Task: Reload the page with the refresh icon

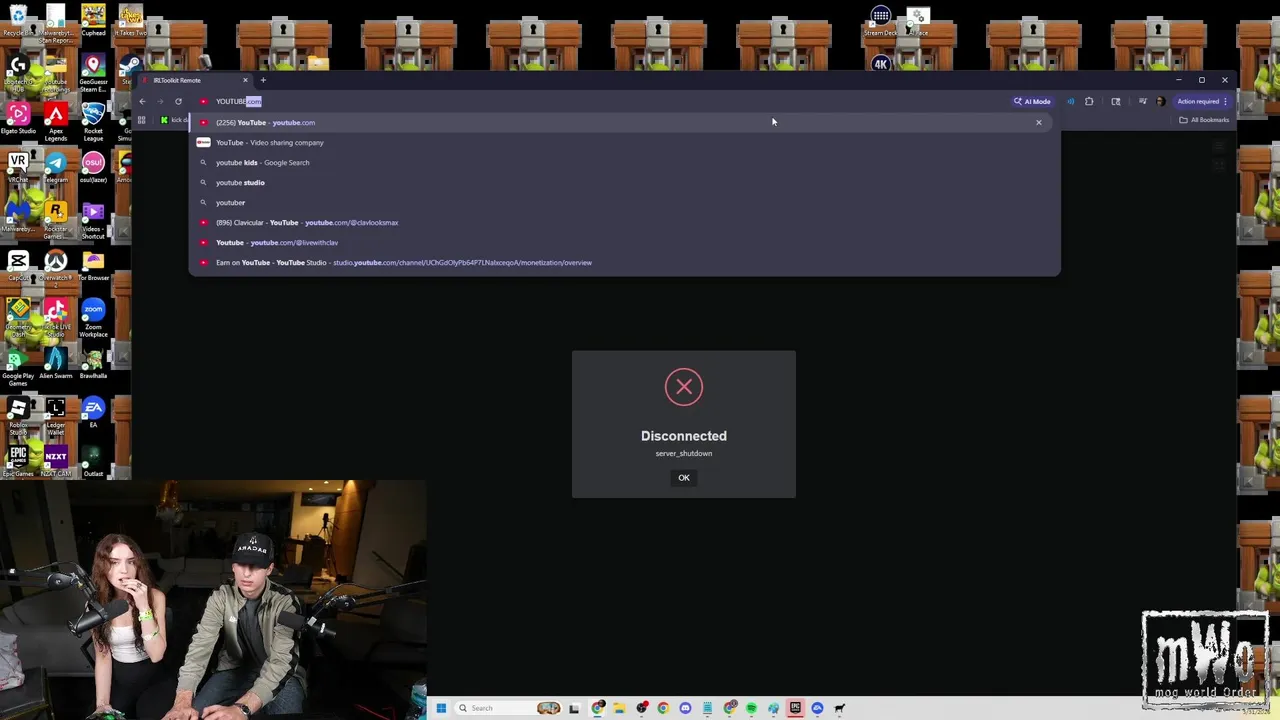Action: point(178,101)
